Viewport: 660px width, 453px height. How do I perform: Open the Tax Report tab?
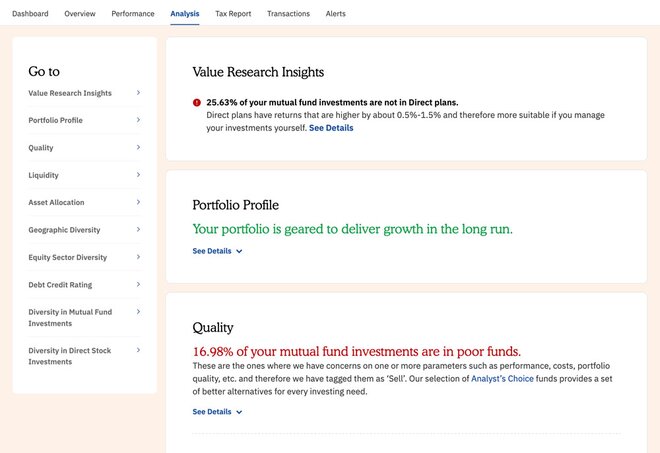233,14
